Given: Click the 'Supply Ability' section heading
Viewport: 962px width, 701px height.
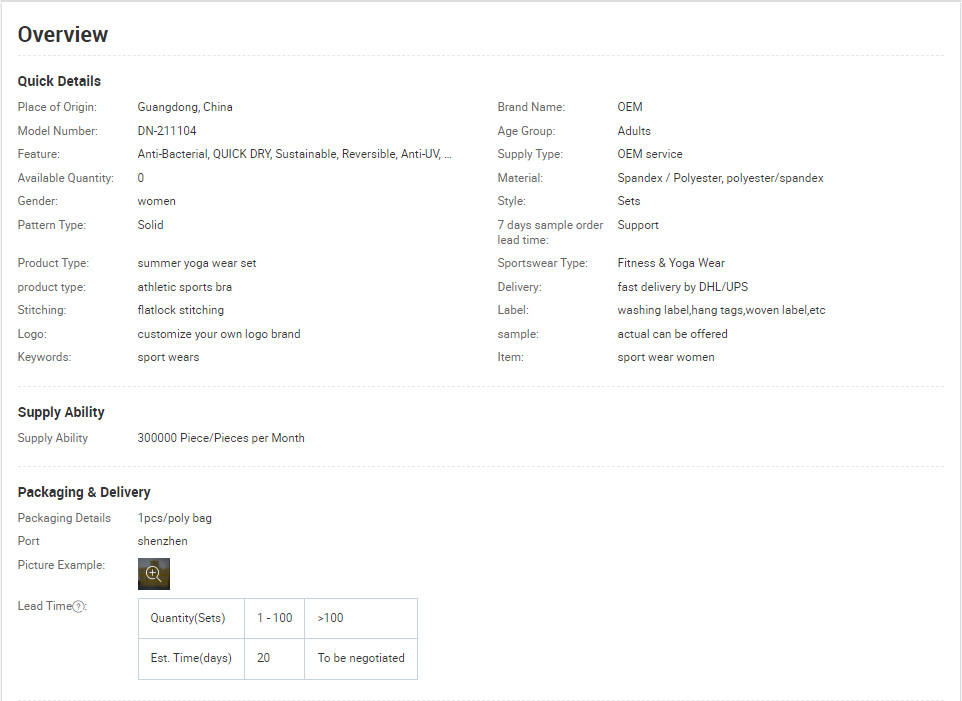Looking at the screenshot, I should pyautogui.click(x=61, y=412).
